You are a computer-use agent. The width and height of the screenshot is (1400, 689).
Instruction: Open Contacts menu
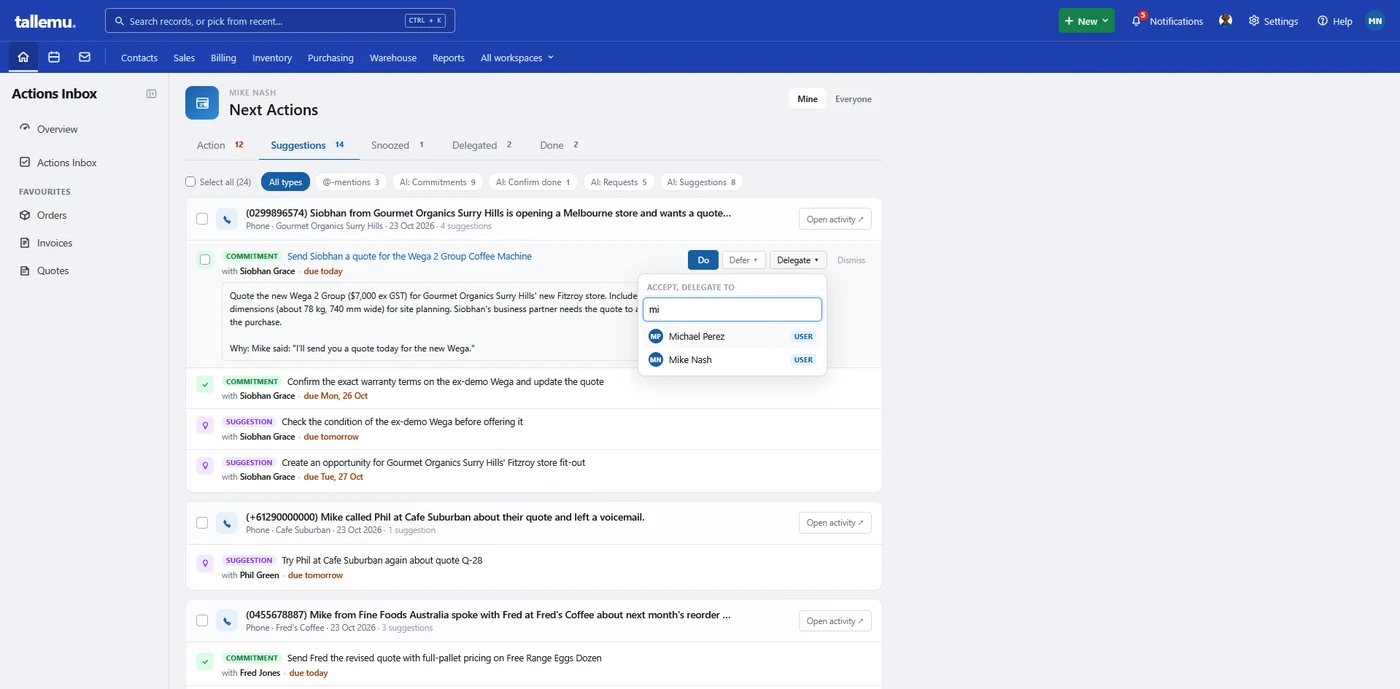pyautogui.click(x=139, y=58)
